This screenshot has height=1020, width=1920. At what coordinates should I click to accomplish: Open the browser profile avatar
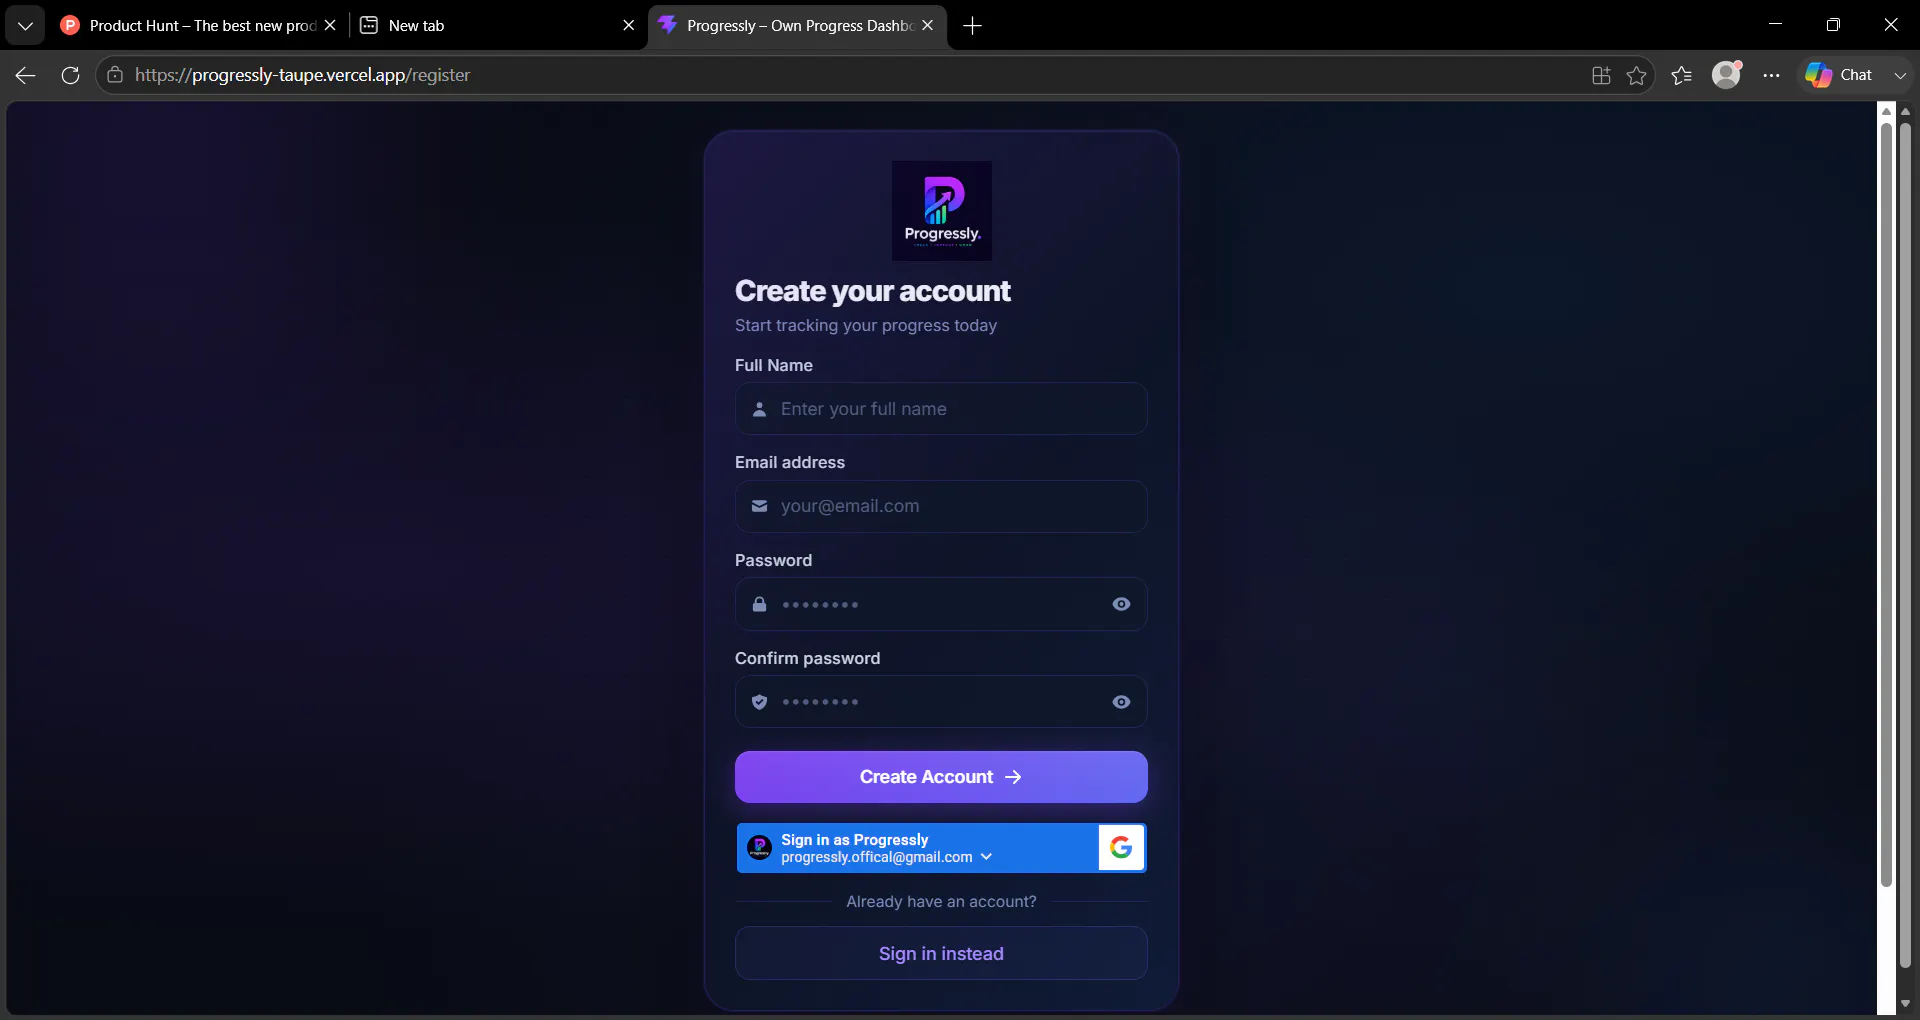click(x=1727, y=75)
